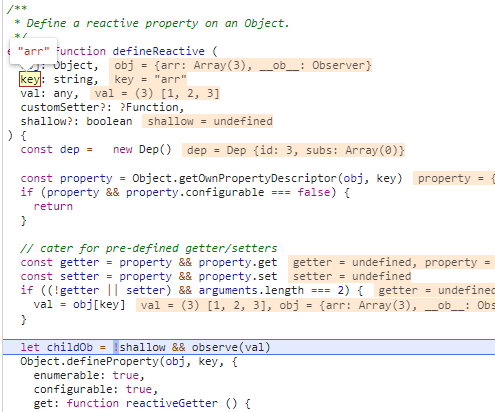Click the new Dep() constructor call

tap(142, 149)
